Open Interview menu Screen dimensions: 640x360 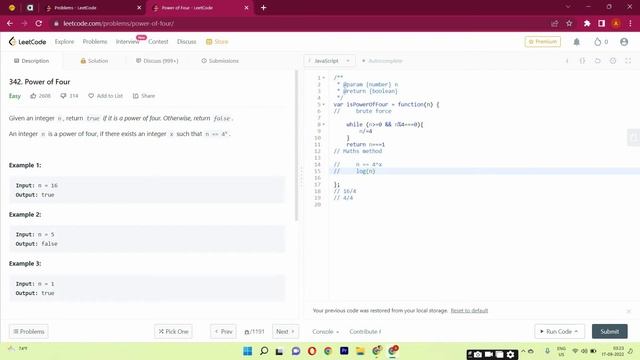128,42
